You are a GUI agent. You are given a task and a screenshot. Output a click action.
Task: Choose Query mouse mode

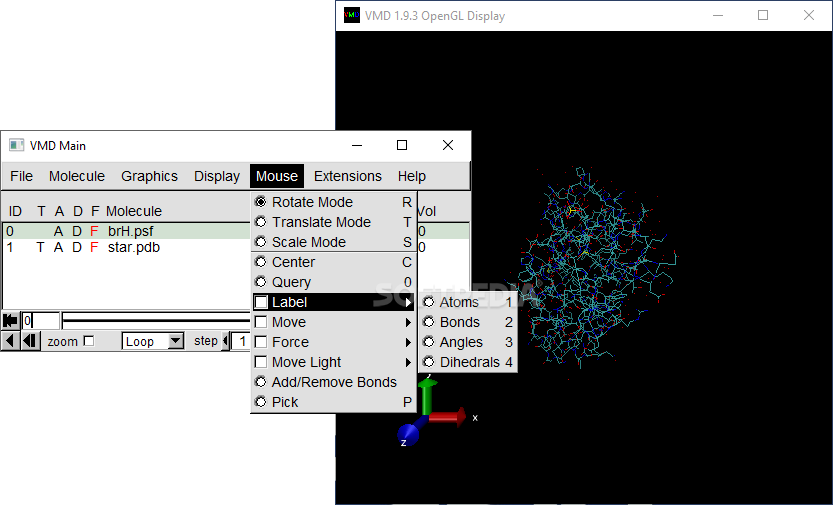(x=334, y=282)
